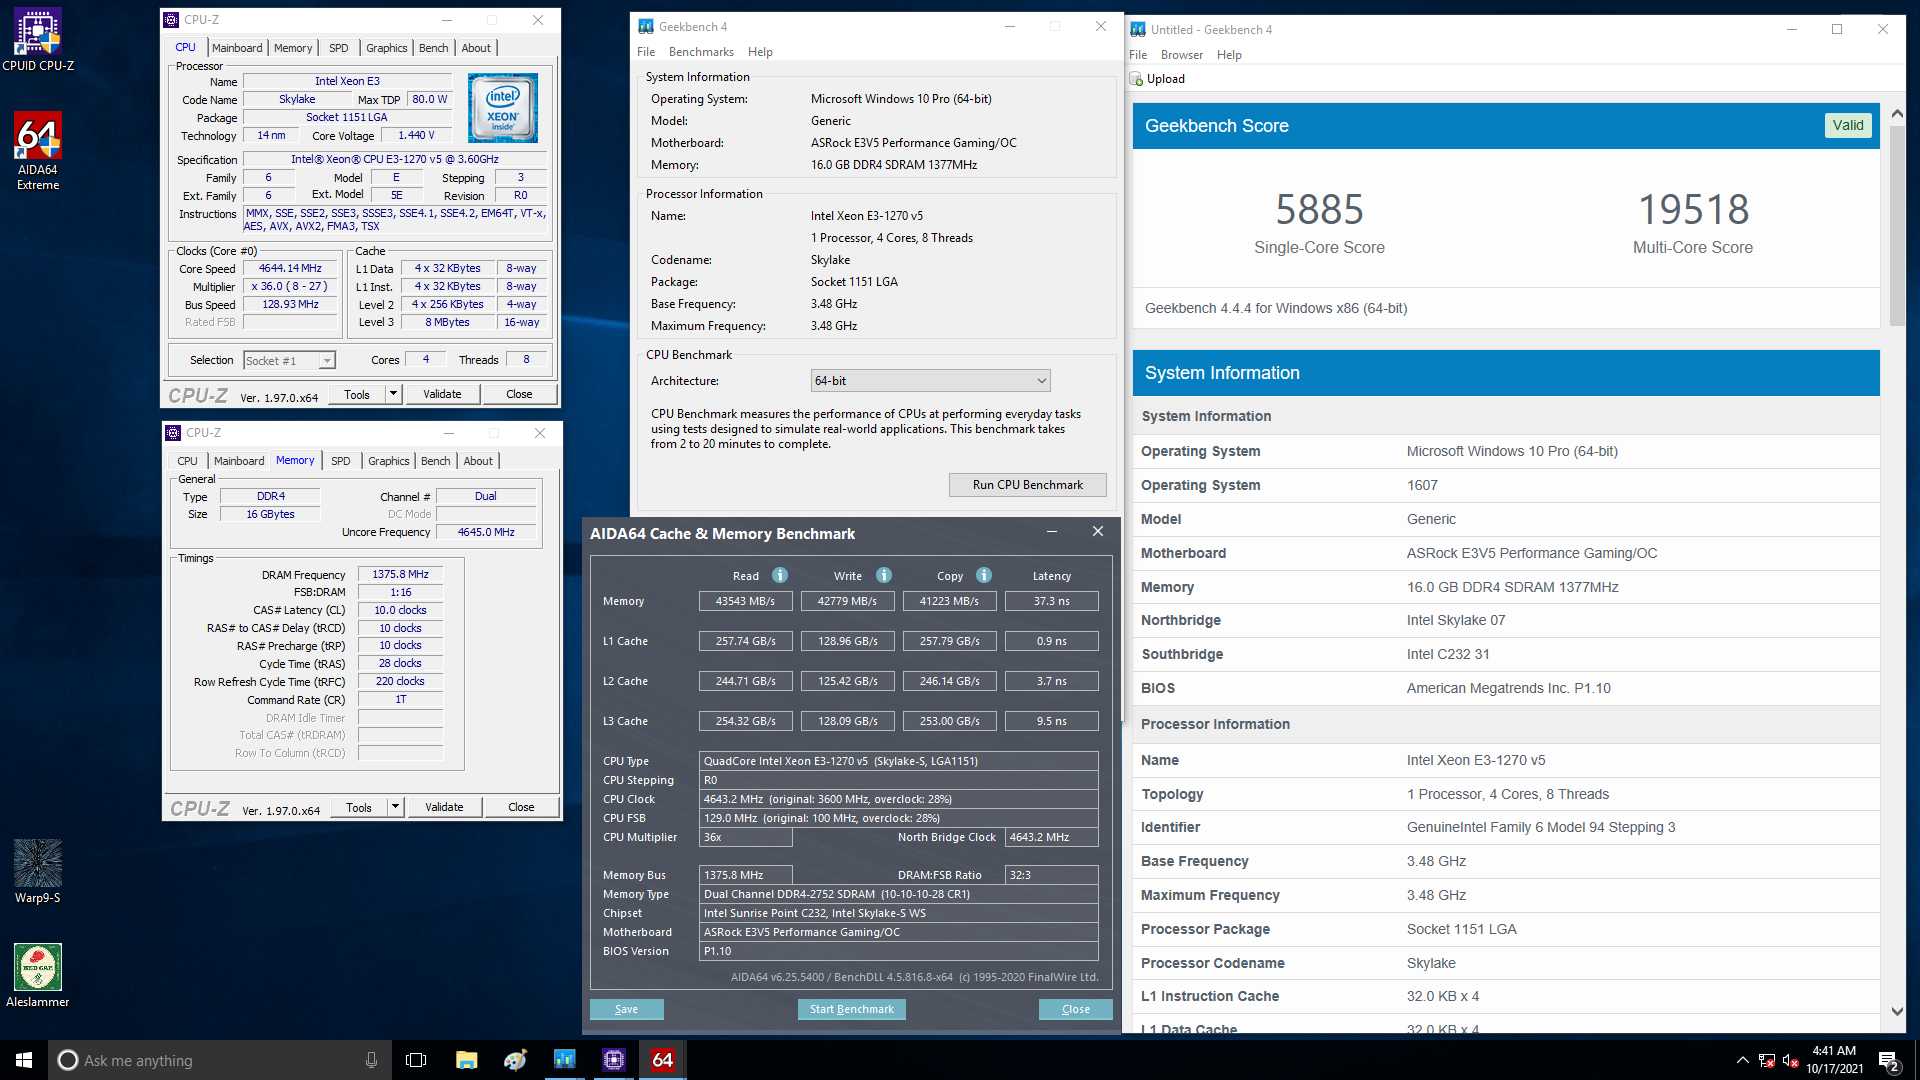
Task: Open the Architecture 64-bit dropdown
Action: click(930, 381)
